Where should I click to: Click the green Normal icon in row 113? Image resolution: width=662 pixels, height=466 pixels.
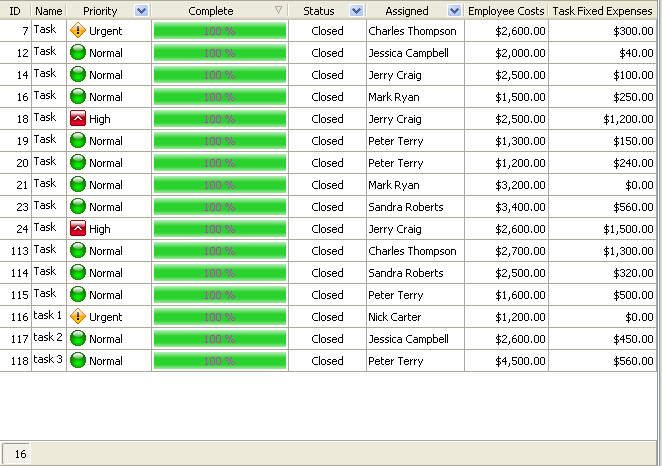[x=78, y=251]
